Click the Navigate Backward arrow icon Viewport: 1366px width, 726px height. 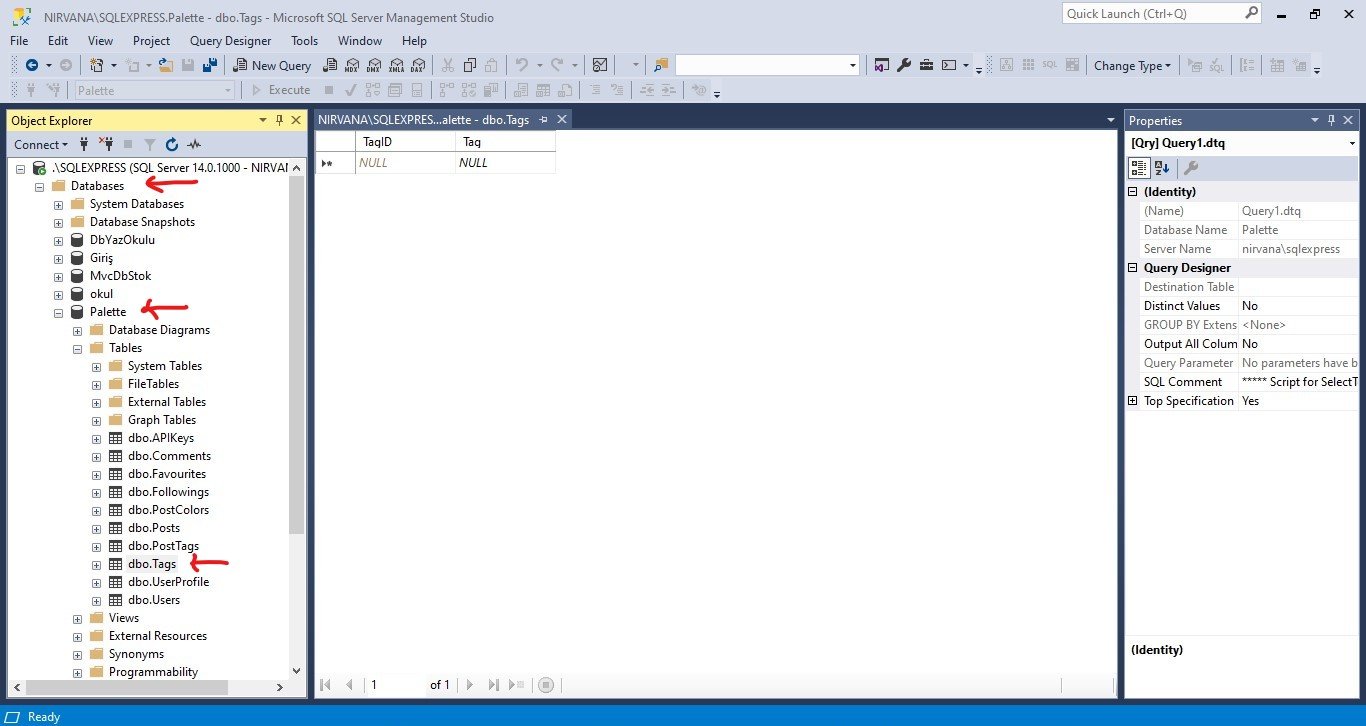32,65
